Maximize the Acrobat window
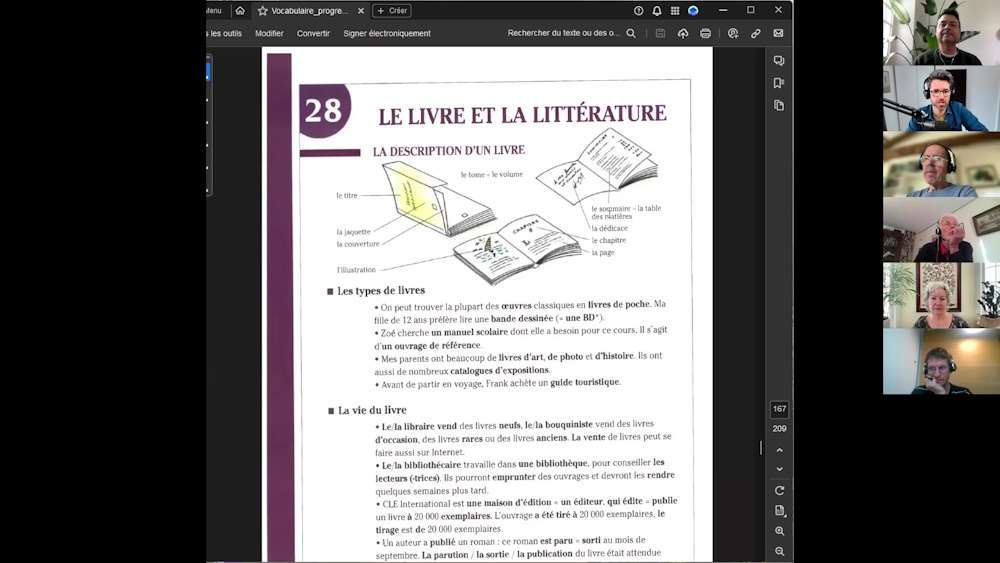Image resolution: width=1000 pixels, height=563 pixels. click(x=751, y=11)
